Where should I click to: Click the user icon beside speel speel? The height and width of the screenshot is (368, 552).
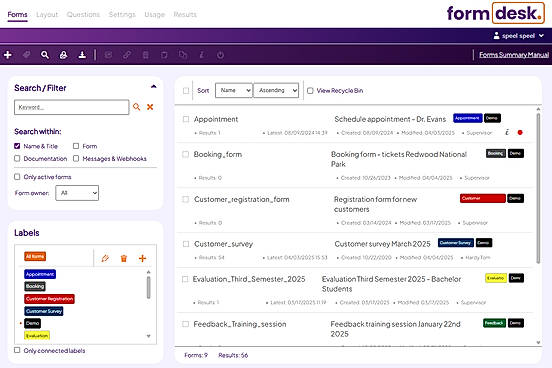[x=496, y=36]
